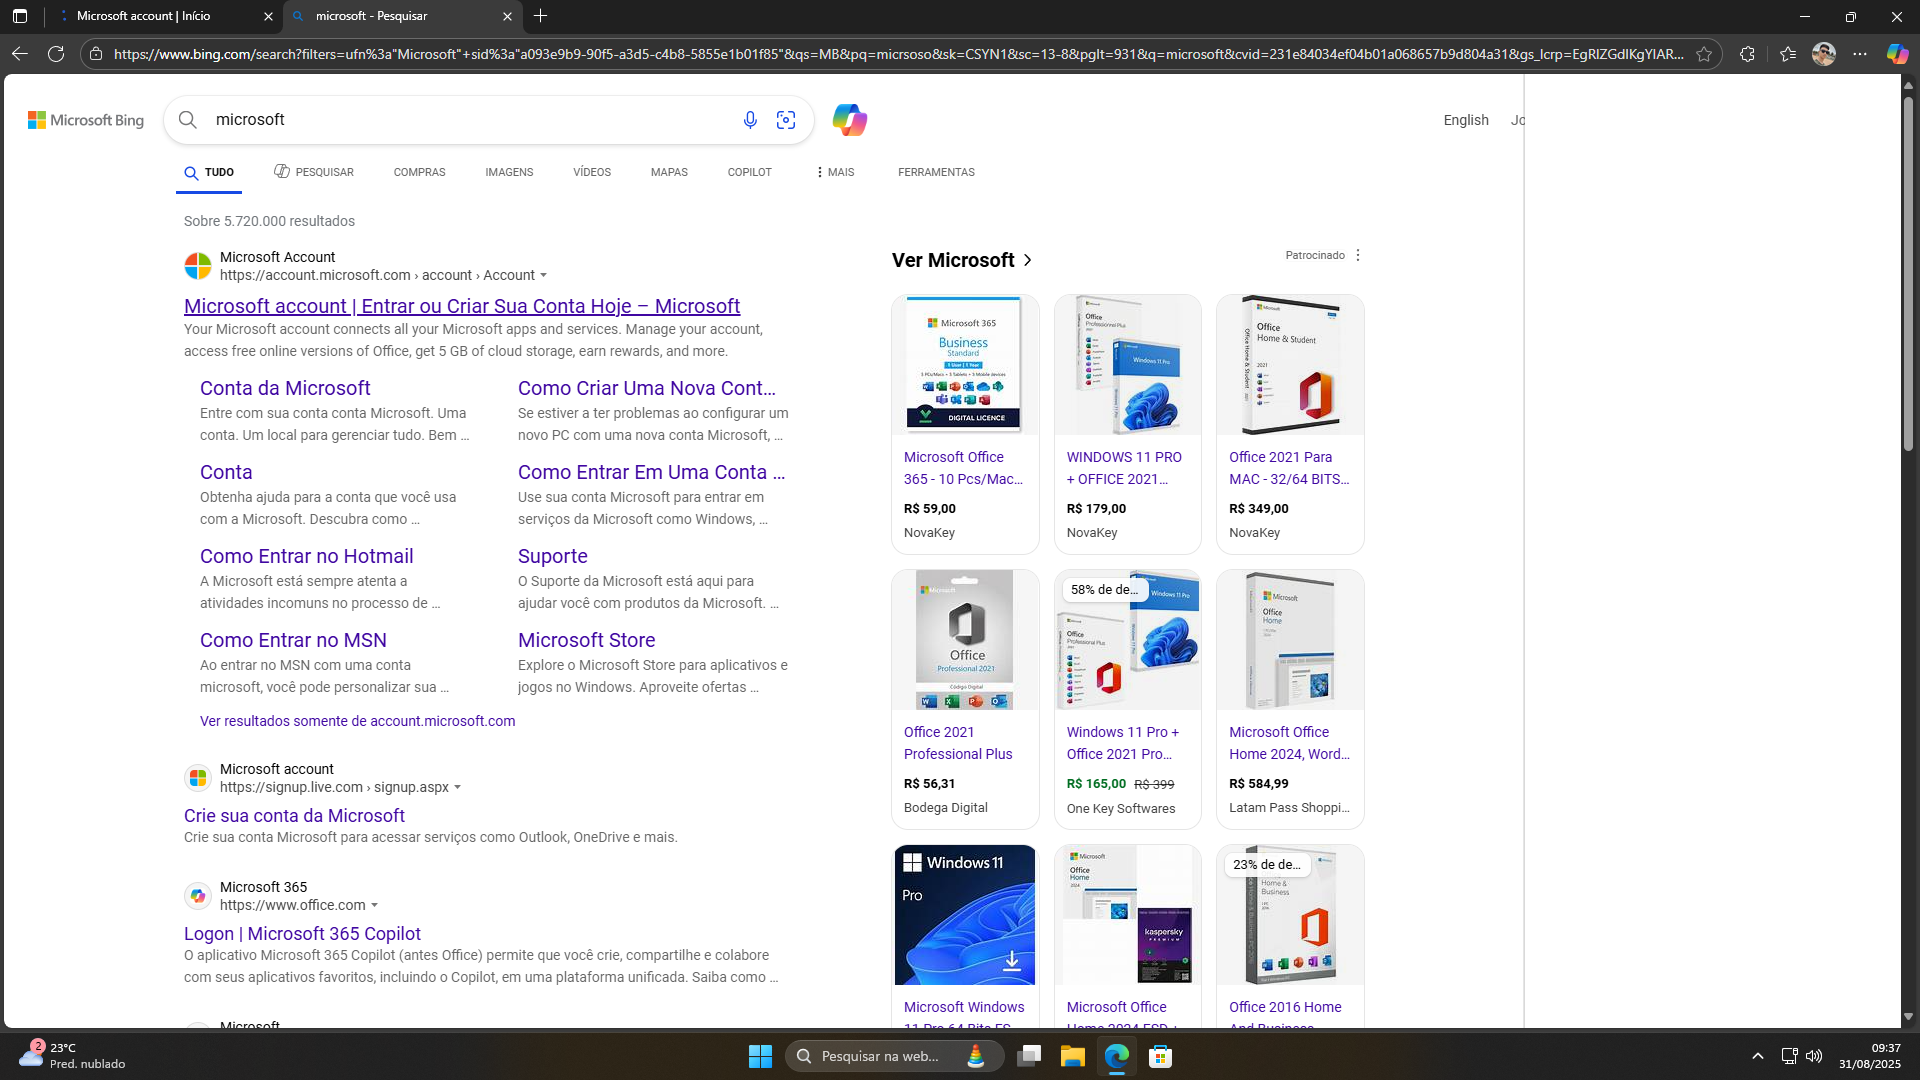The height and width of the screenshot is (1080, 1920).
Task: Open Crie sua conta da Microsoft result
Action: (294, 816)
